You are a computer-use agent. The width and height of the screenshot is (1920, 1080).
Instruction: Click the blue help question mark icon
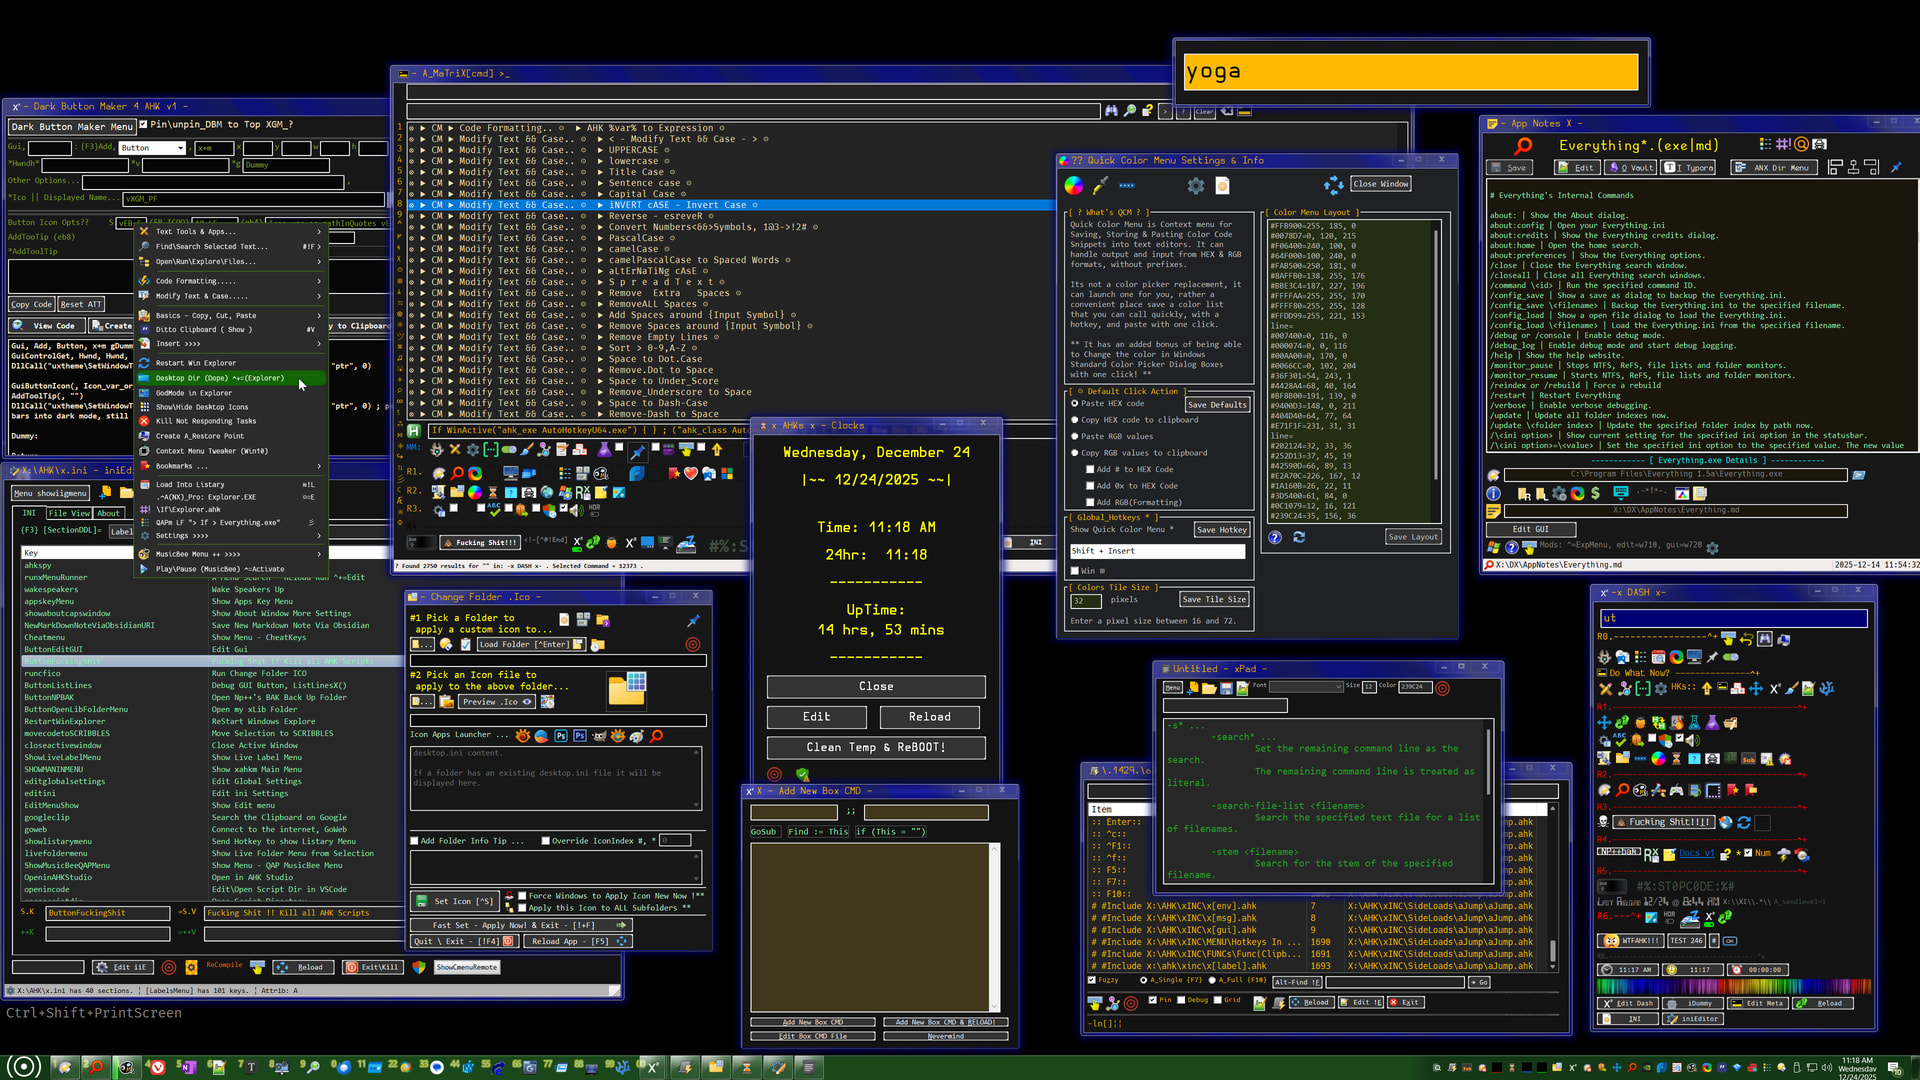1275,537
